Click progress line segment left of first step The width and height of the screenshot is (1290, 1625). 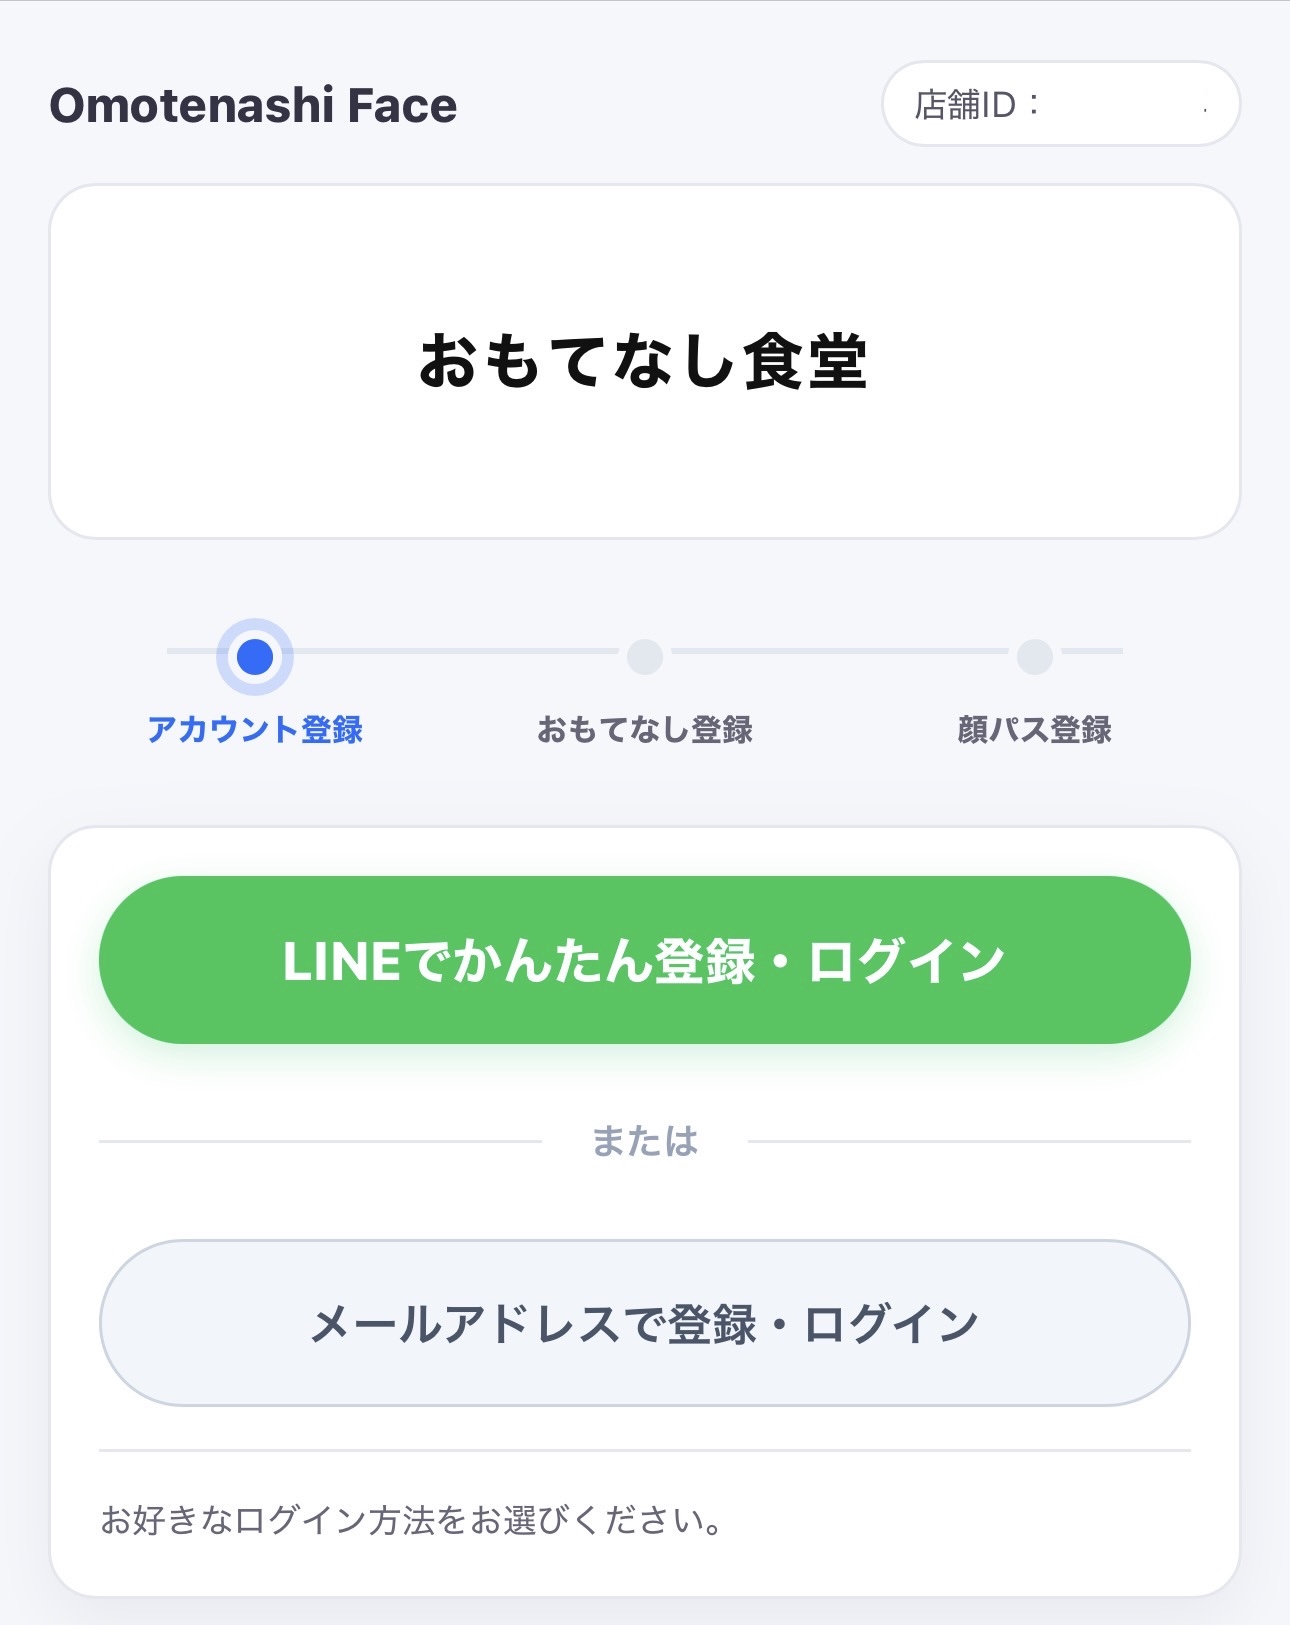coord(190,651)
